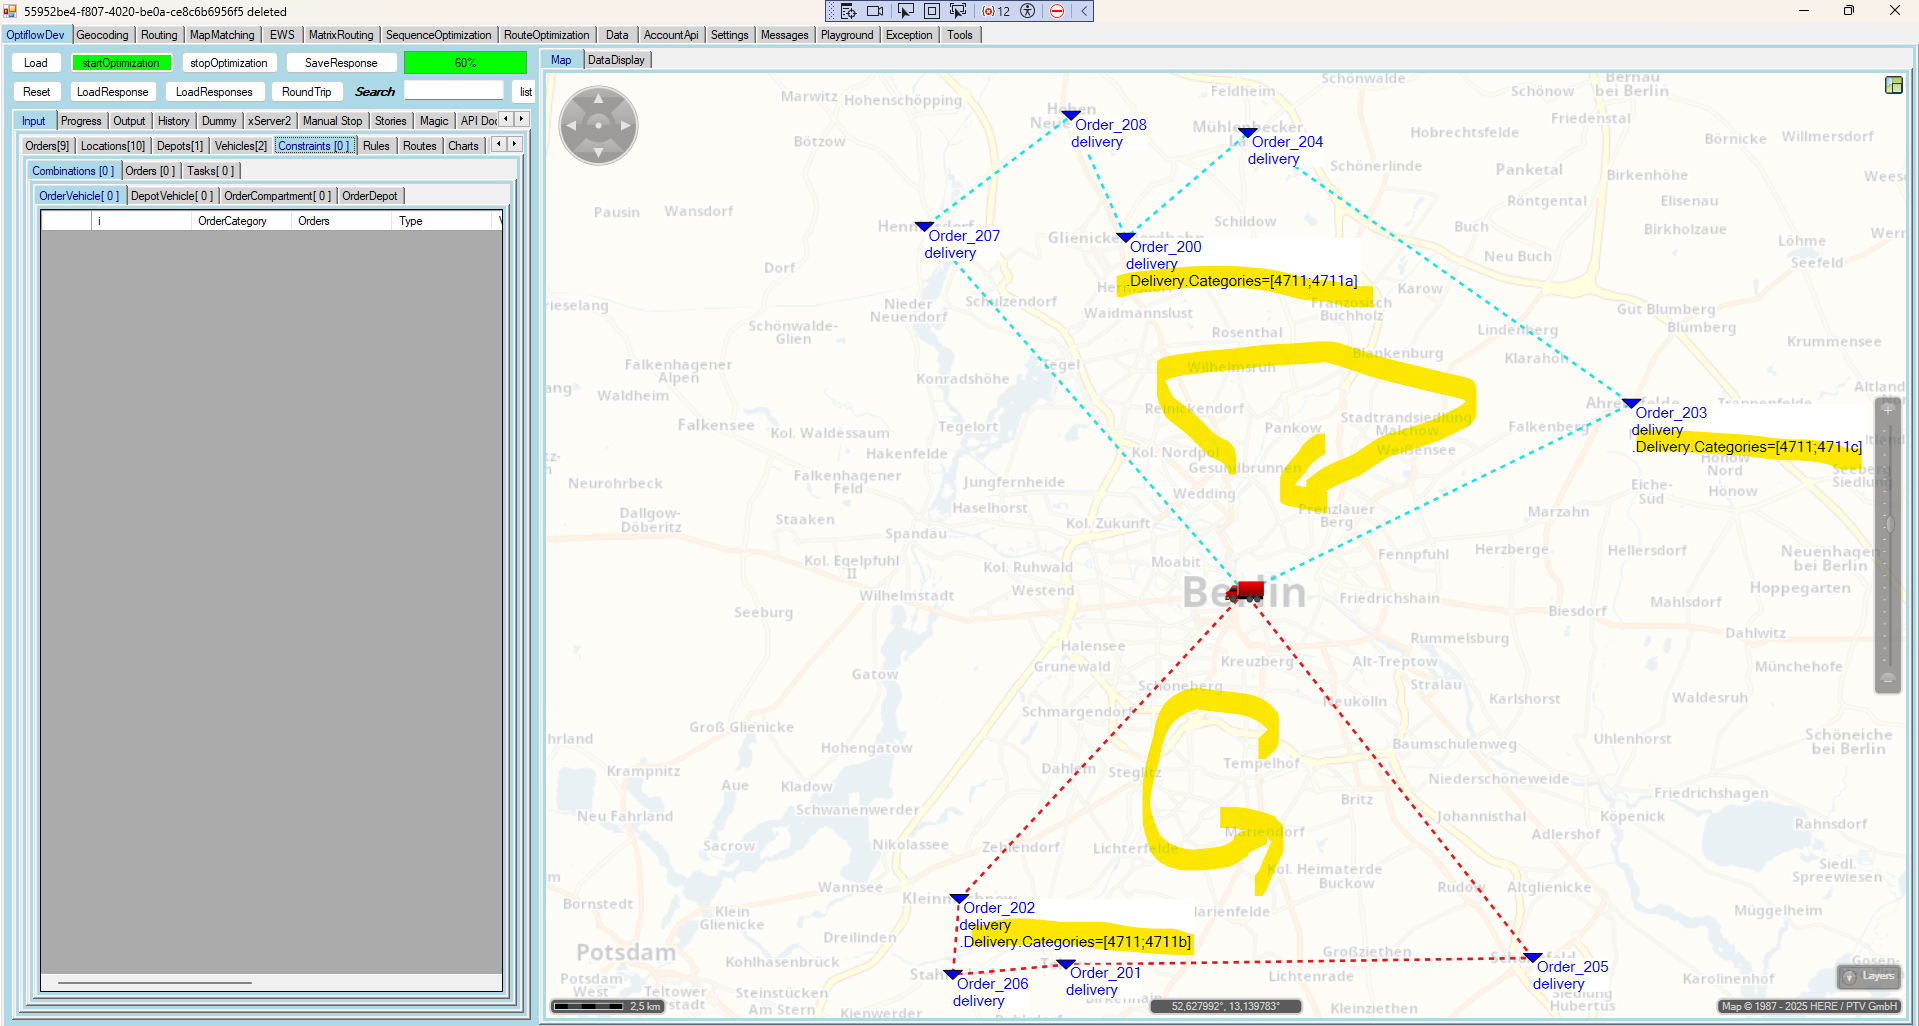This screenshot has width=1919, height=1026.
Task: Switch to the DataDisplay tab
Action: 616,60
